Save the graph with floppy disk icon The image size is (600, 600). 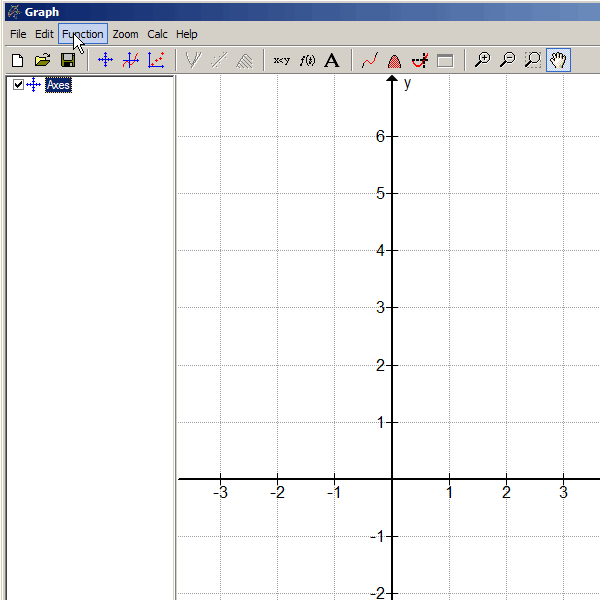click(x=68, y=60)
